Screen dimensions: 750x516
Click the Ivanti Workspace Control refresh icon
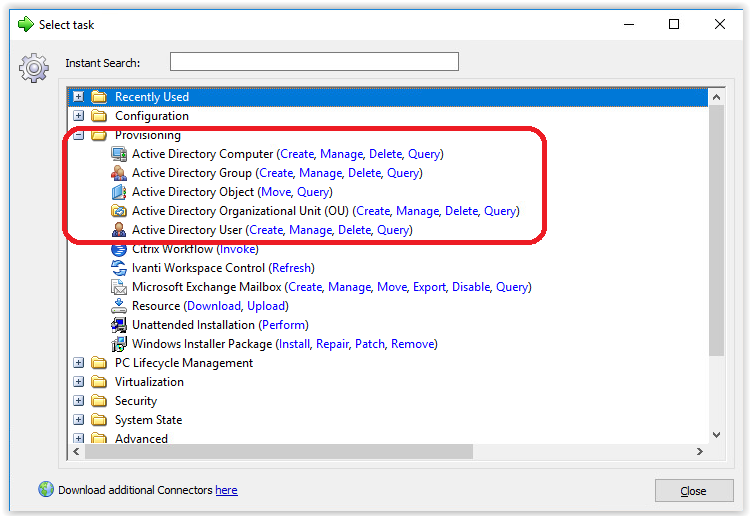[x=119, y=268]
